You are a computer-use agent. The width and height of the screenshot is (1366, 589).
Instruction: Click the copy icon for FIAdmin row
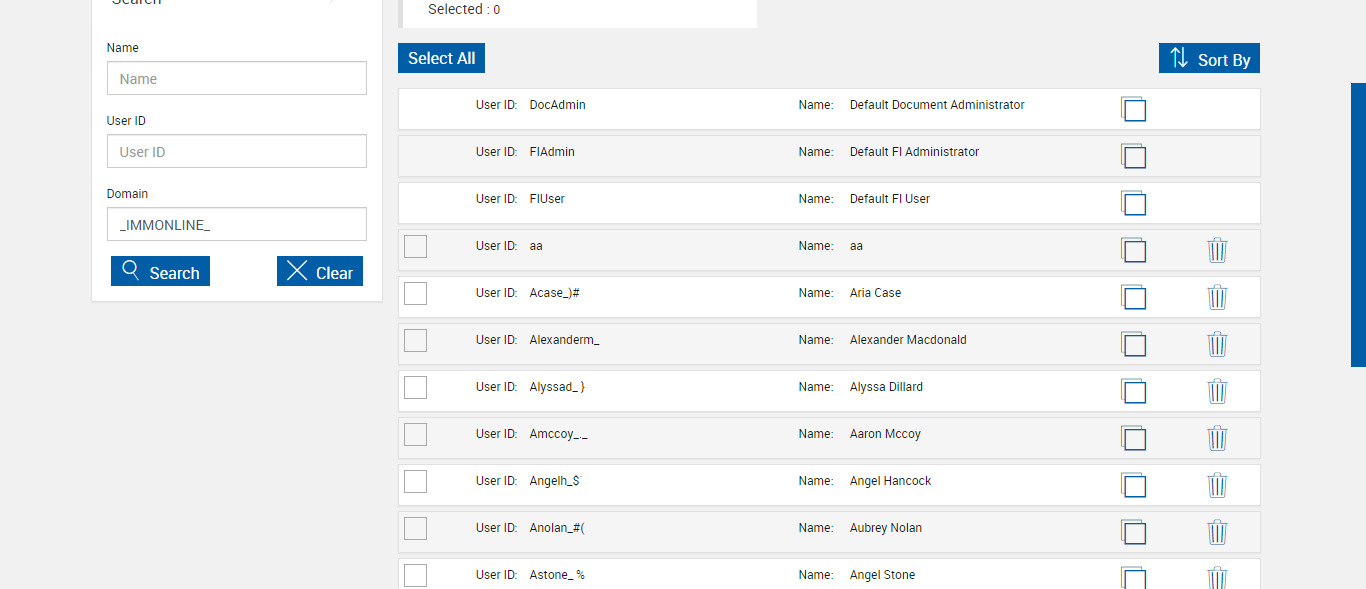pyautogui.click(x=1133, y=156)
